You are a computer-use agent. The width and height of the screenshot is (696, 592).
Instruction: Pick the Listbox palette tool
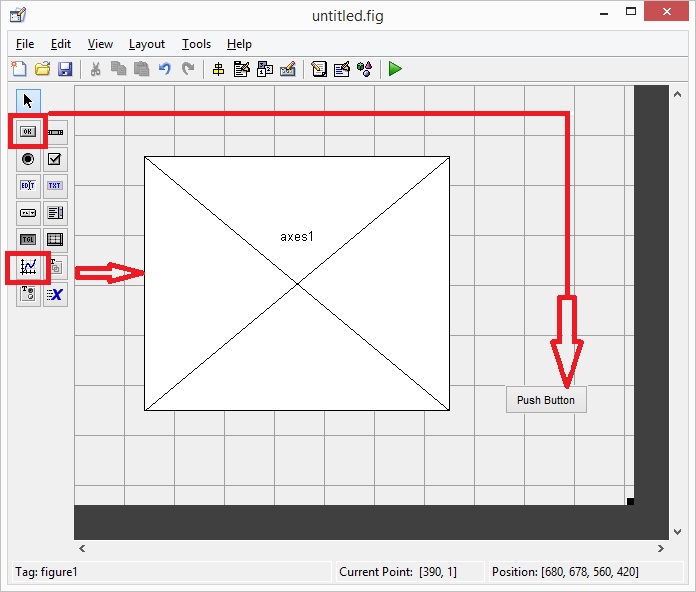(55, 213)
